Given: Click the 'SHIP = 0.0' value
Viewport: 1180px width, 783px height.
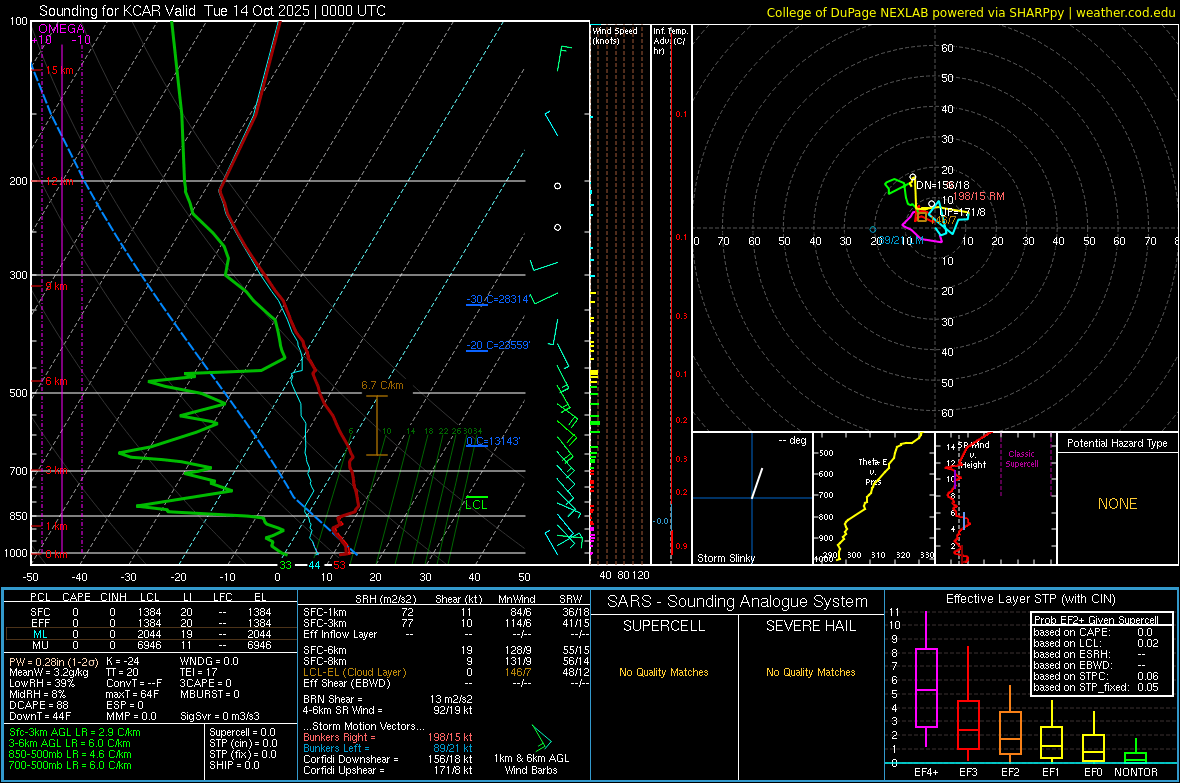Looking at the screenshot, I should 234,765.
